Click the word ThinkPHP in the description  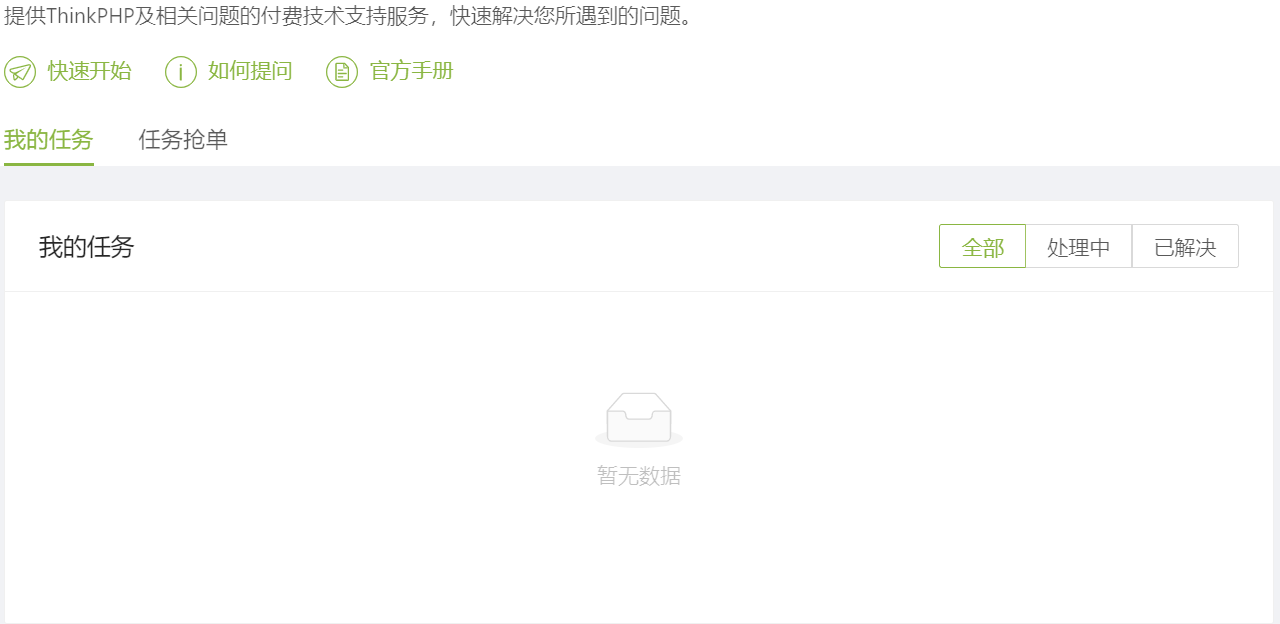pos(91,16)
